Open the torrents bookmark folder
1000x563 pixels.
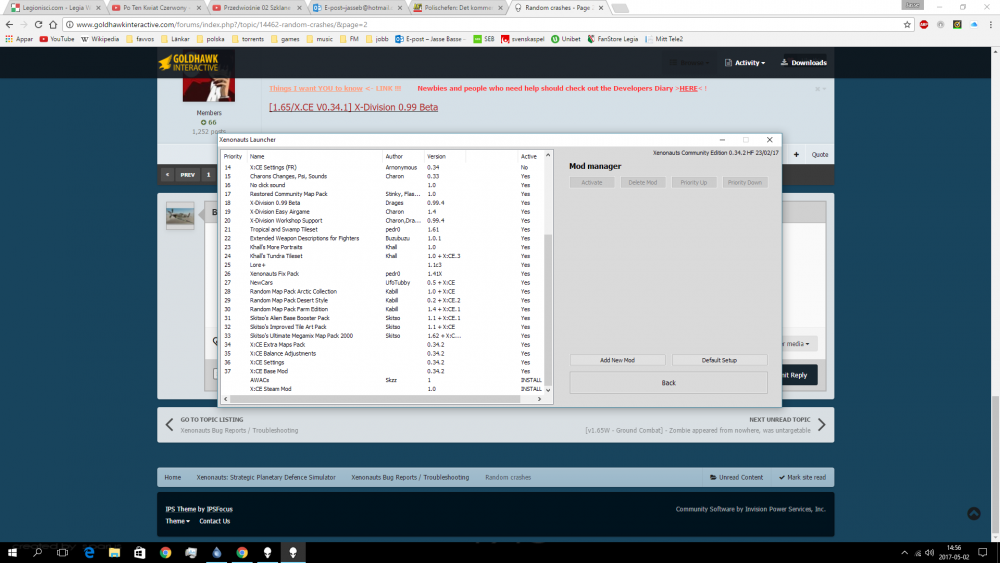[247, 39]
